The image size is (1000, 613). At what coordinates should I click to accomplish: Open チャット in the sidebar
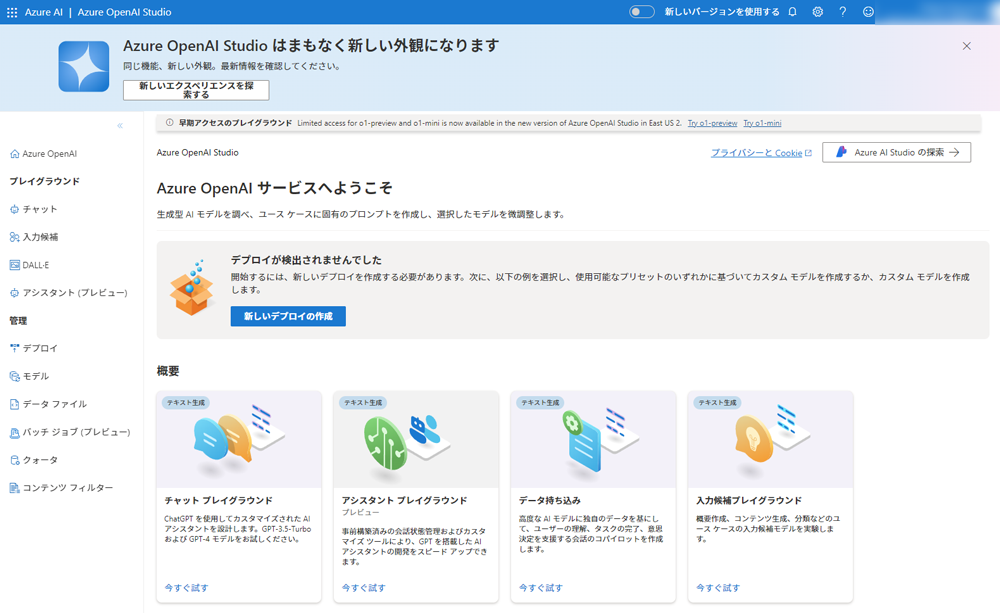pyautogui.click(x=40, y=209)
